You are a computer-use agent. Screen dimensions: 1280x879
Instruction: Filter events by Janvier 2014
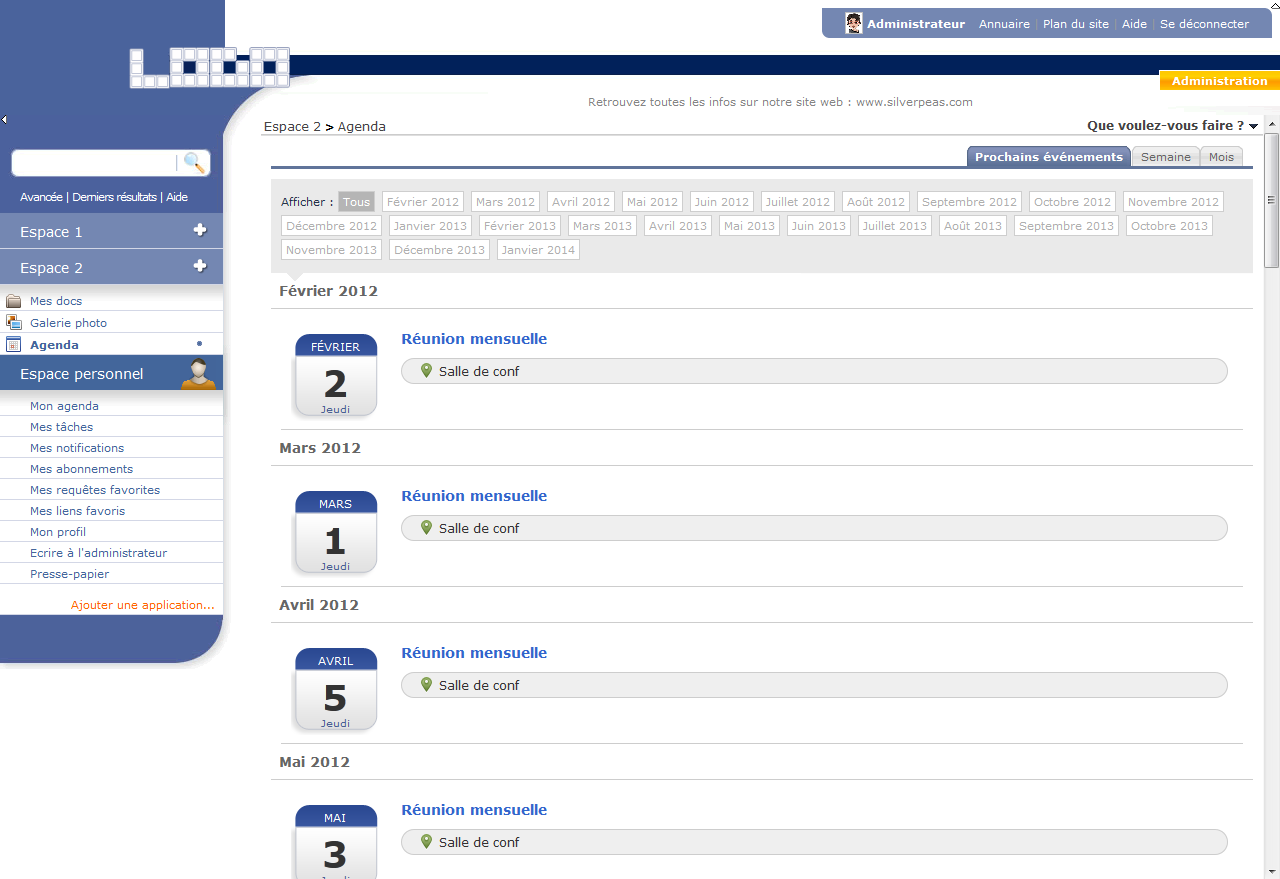click(x=538, y=250)
